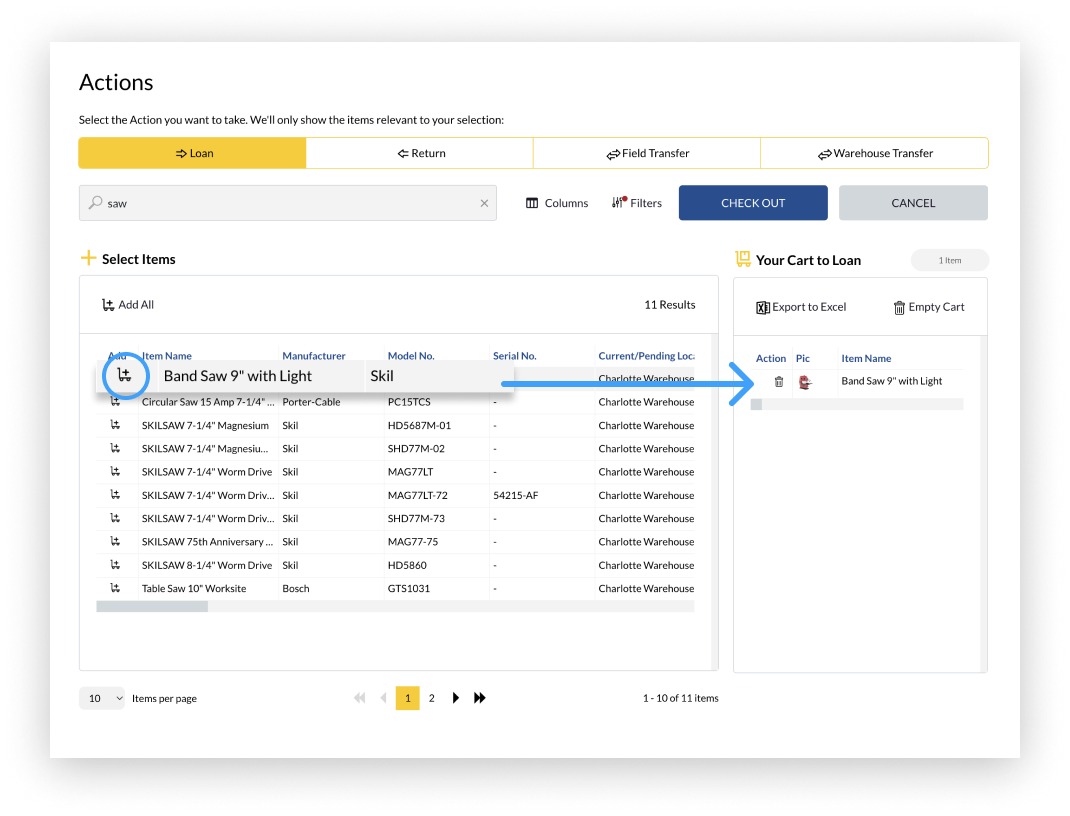Click add-to-cart icon for Band Saw 9" with Light
The image size is (1070, 816).
[124, 376]
